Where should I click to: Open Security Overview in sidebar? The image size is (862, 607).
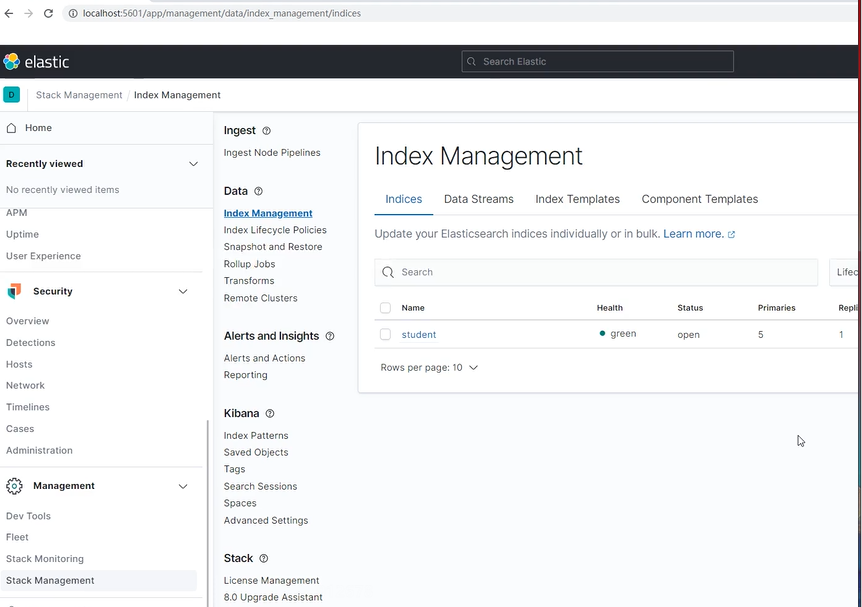[x=27, y=321]
